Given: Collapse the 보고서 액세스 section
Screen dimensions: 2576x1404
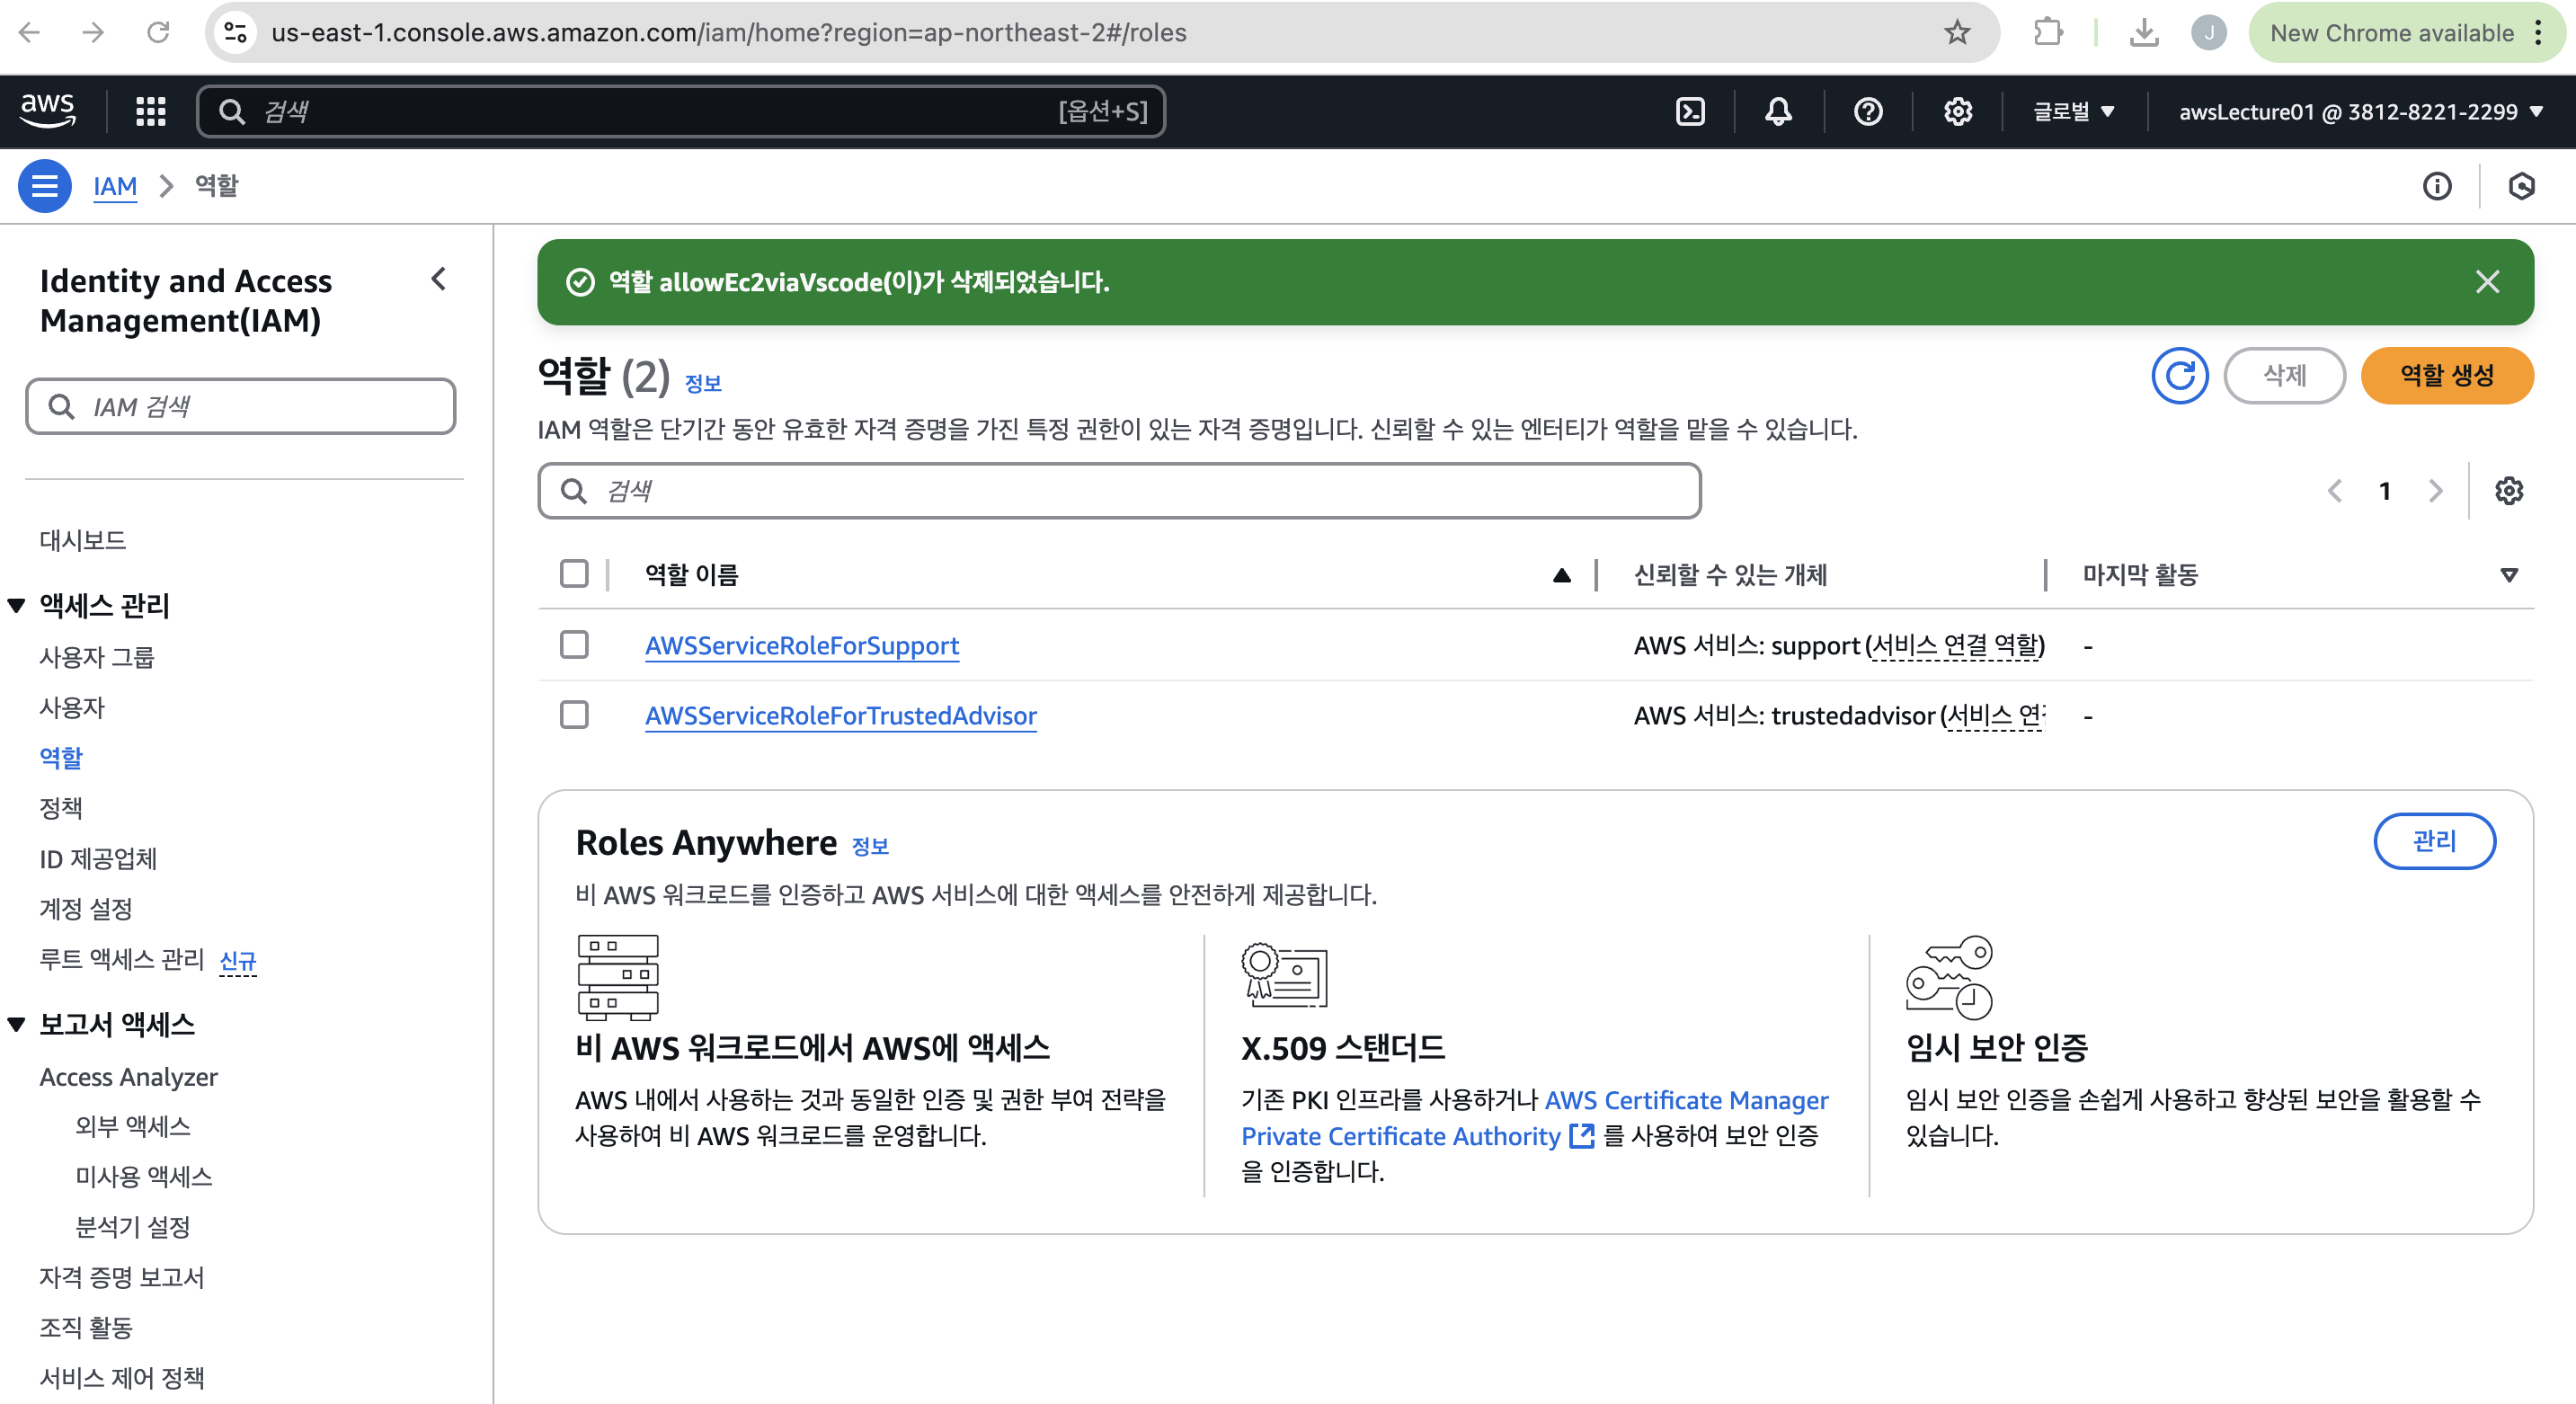Looking at the screenshot, I should click(16, 1024).
